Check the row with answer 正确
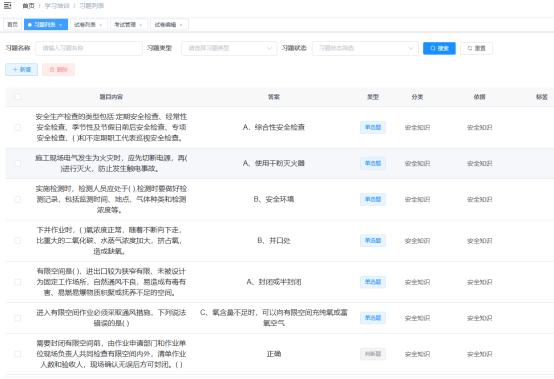The height and width of the screenshot is (379, 554). coord(18,354)
